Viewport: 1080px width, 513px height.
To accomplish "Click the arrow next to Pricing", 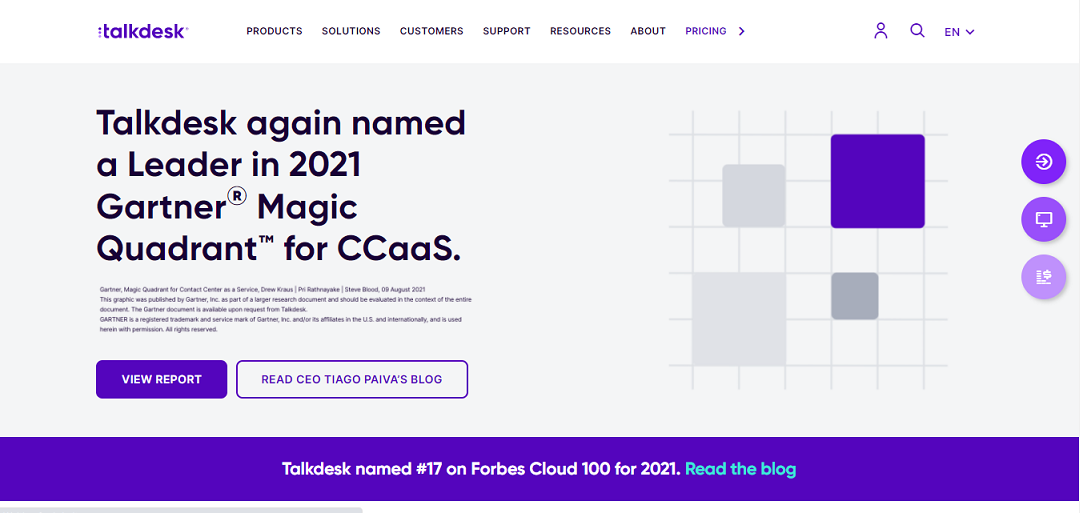I will [741, 31].
